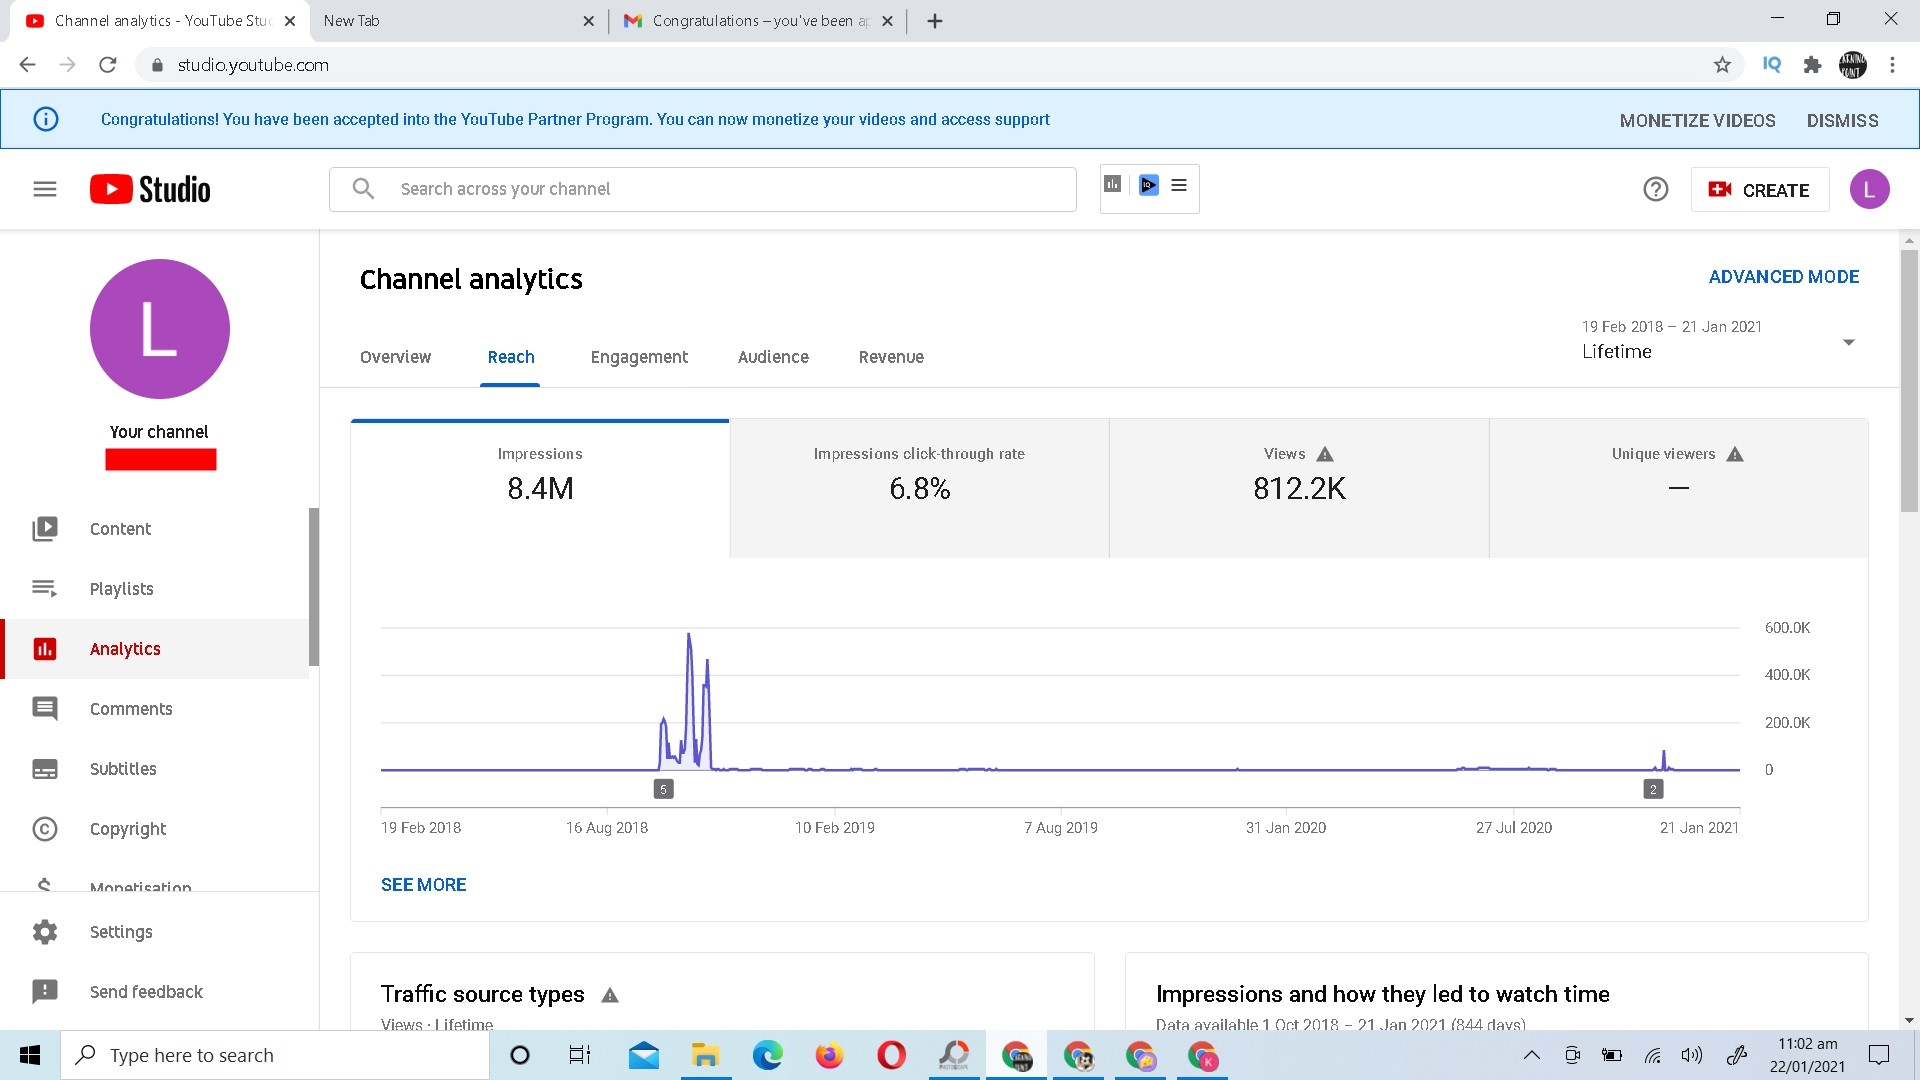Click the site lock icon in address bar
1920x1080 pixels.
pyautogui.click(x=157, y=65)
